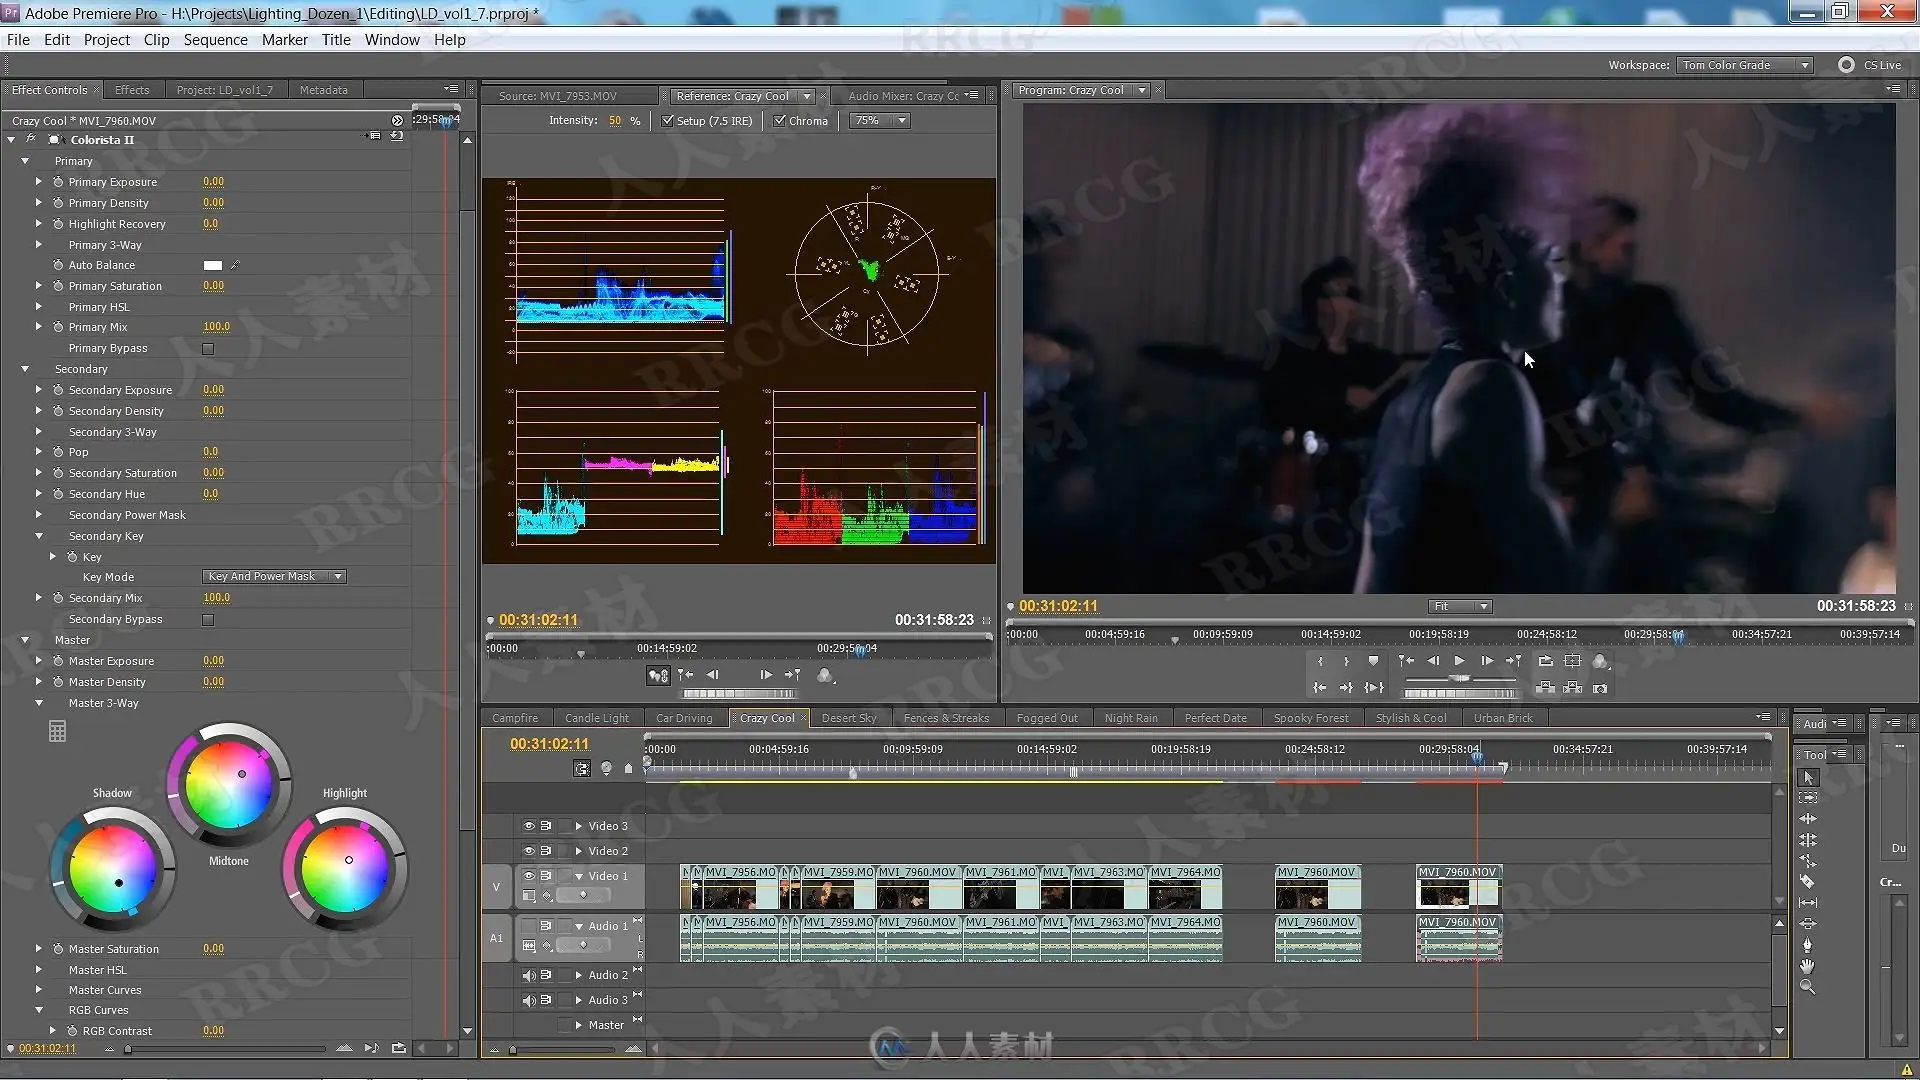1920x1080 pixels.
Task: Switch to the Night Rain sequence tab
Action: click(1130, 718)
